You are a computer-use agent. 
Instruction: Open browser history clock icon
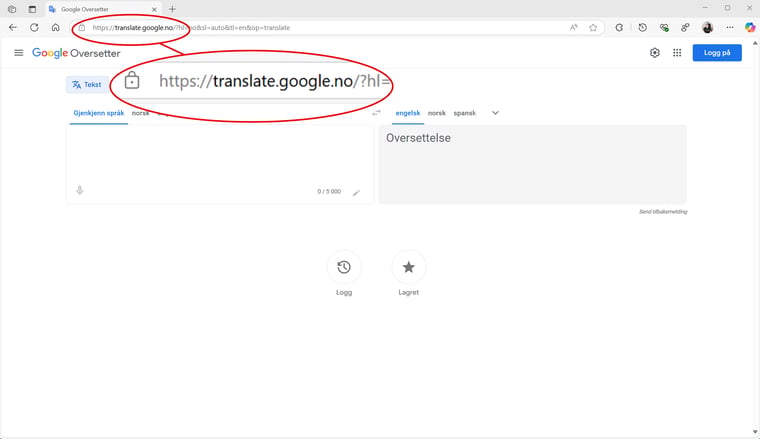pyautogui.click(x=642, y=28)
